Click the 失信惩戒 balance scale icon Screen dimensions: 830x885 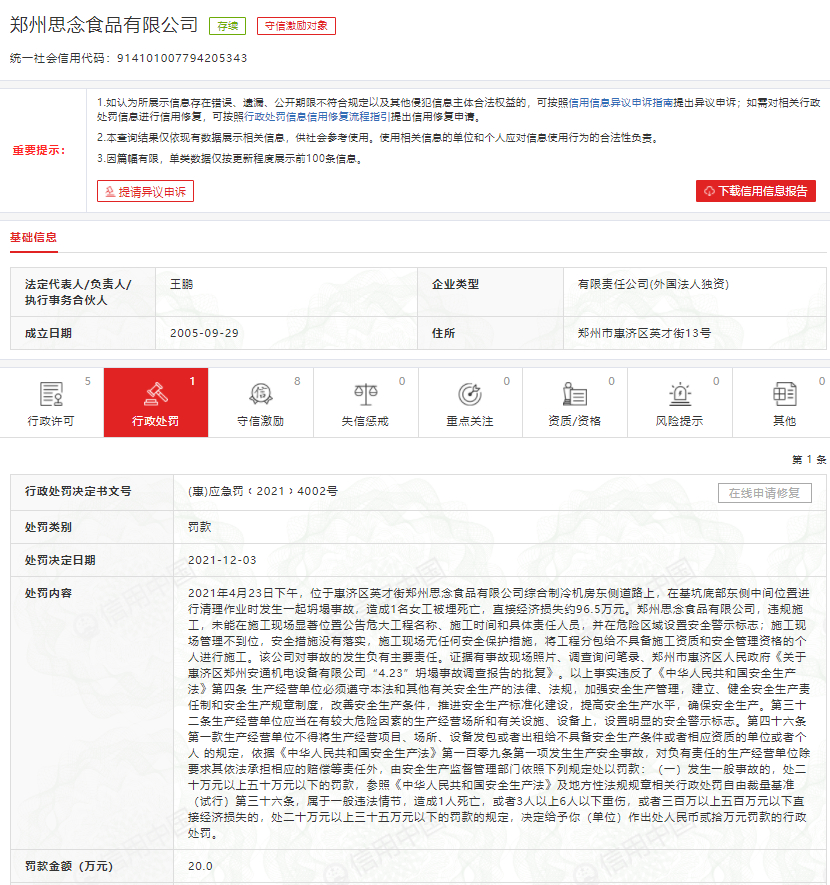coord(366,392)
